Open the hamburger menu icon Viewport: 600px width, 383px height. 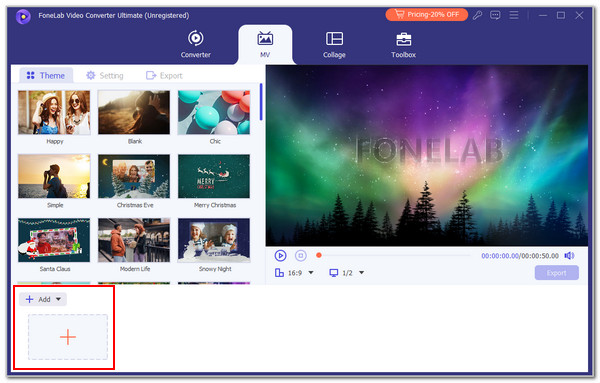coord(514,15)
